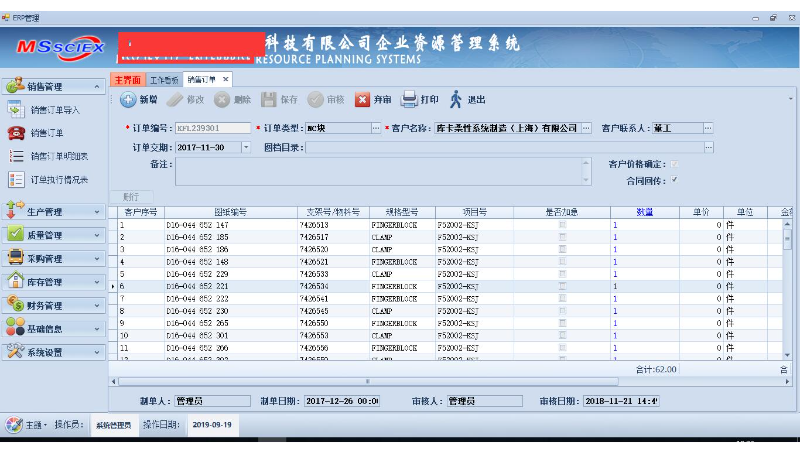Image resolution: width=800 pixels, height=453 pixels.
Task: Click the 采购管理 bus icon
Action: click(x=15, y=257)
